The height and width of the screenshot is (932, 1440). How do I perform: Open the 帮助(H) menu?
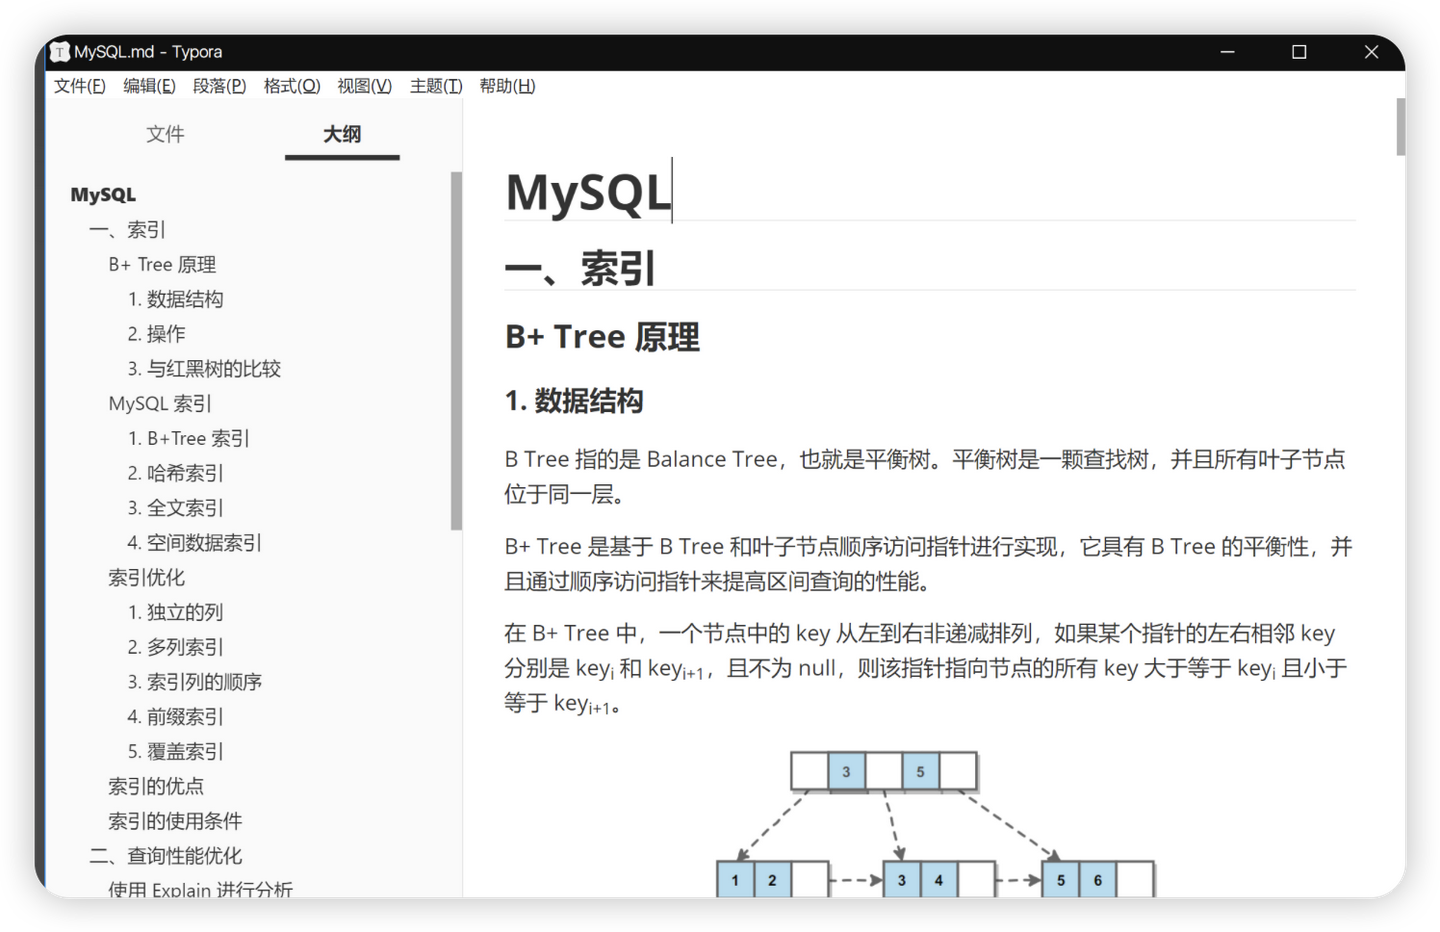(507, 86)
